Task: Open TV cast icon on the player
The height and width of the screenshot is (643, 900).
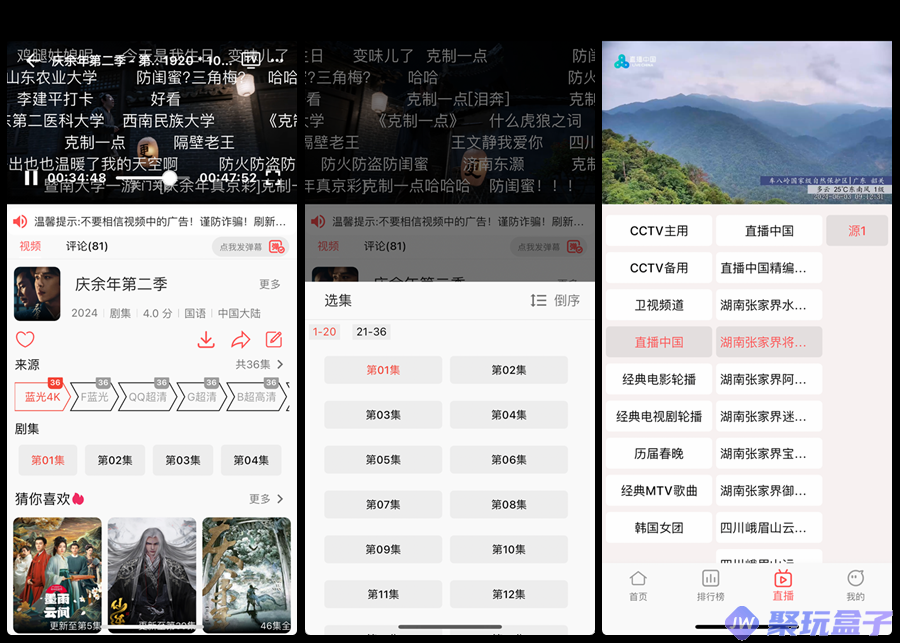Action: tap(251, 59)
